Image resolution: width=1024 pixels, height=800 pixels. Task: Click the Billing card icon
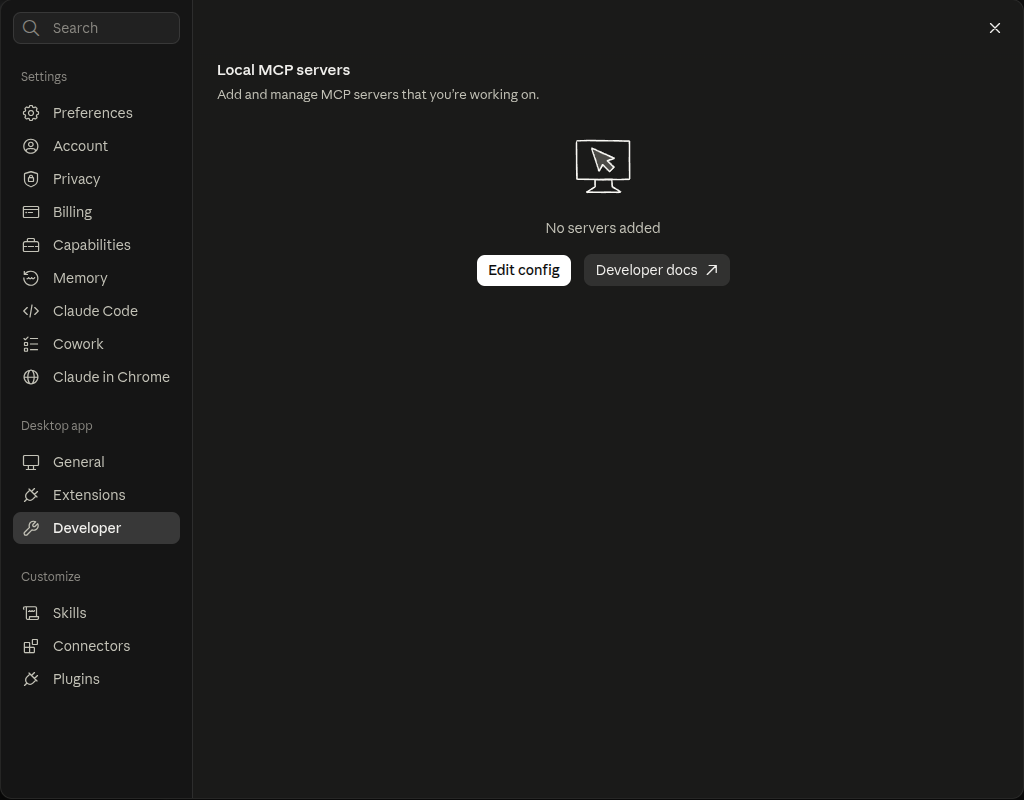click(31, 212)
